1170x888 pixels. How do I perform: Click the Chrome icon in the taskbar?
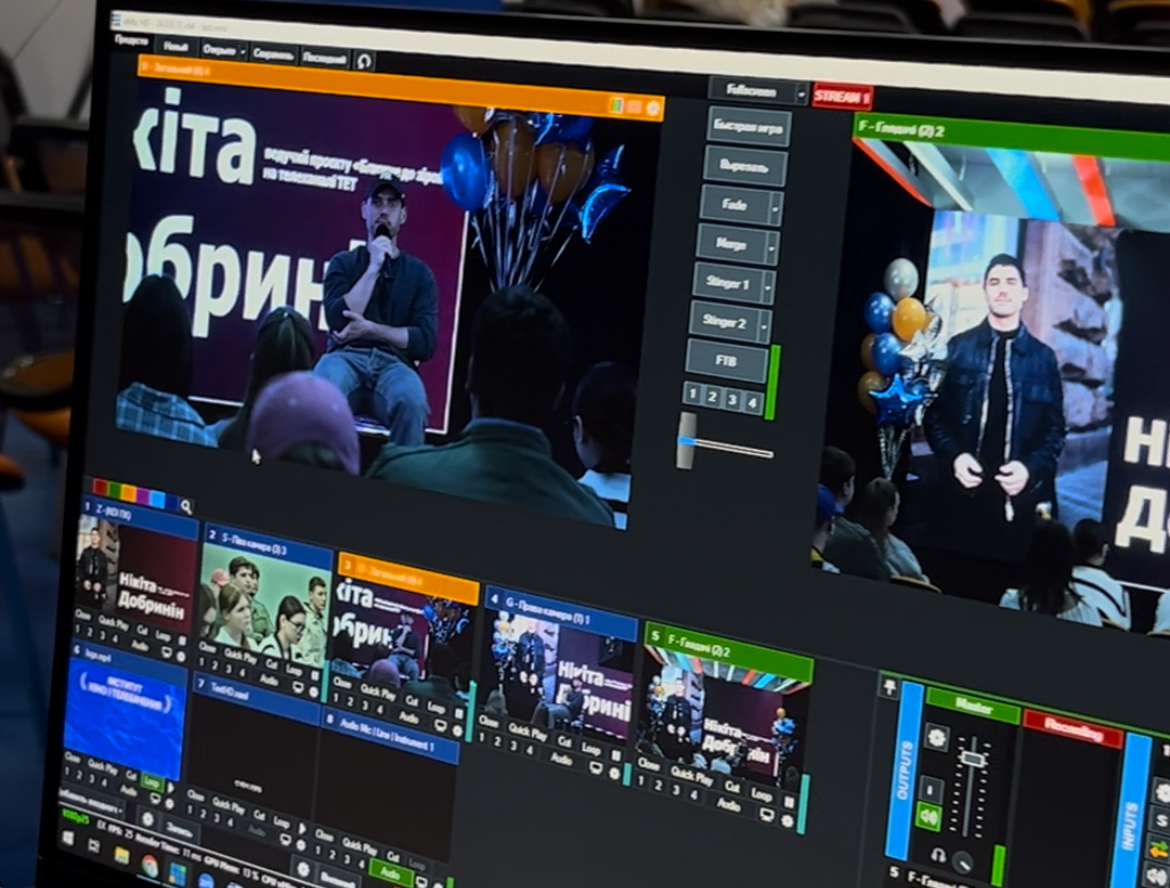tap(149, 864)
